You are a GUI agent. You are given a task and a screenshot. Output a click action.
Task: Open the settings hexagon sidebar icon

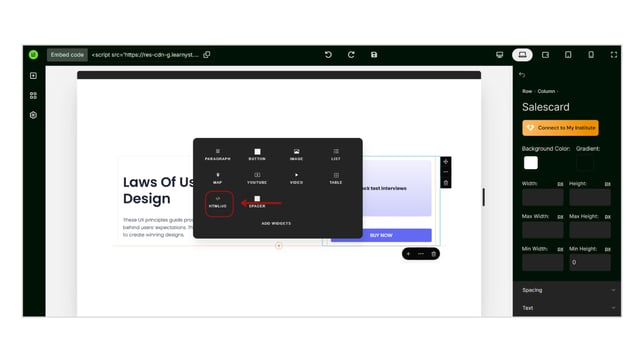33,115
